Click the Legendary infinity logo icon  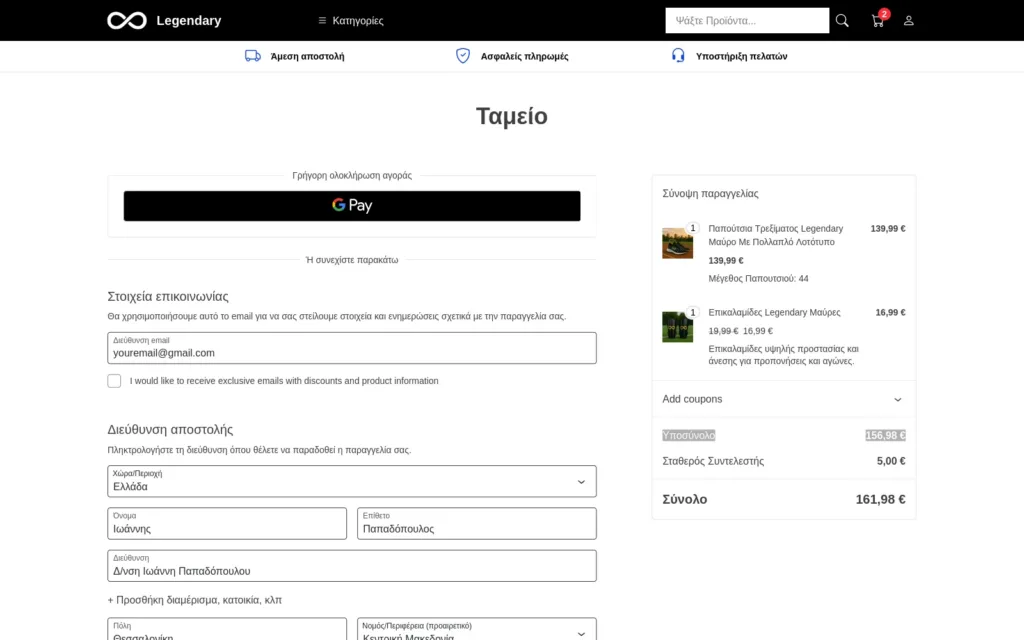tap(127, 20)
